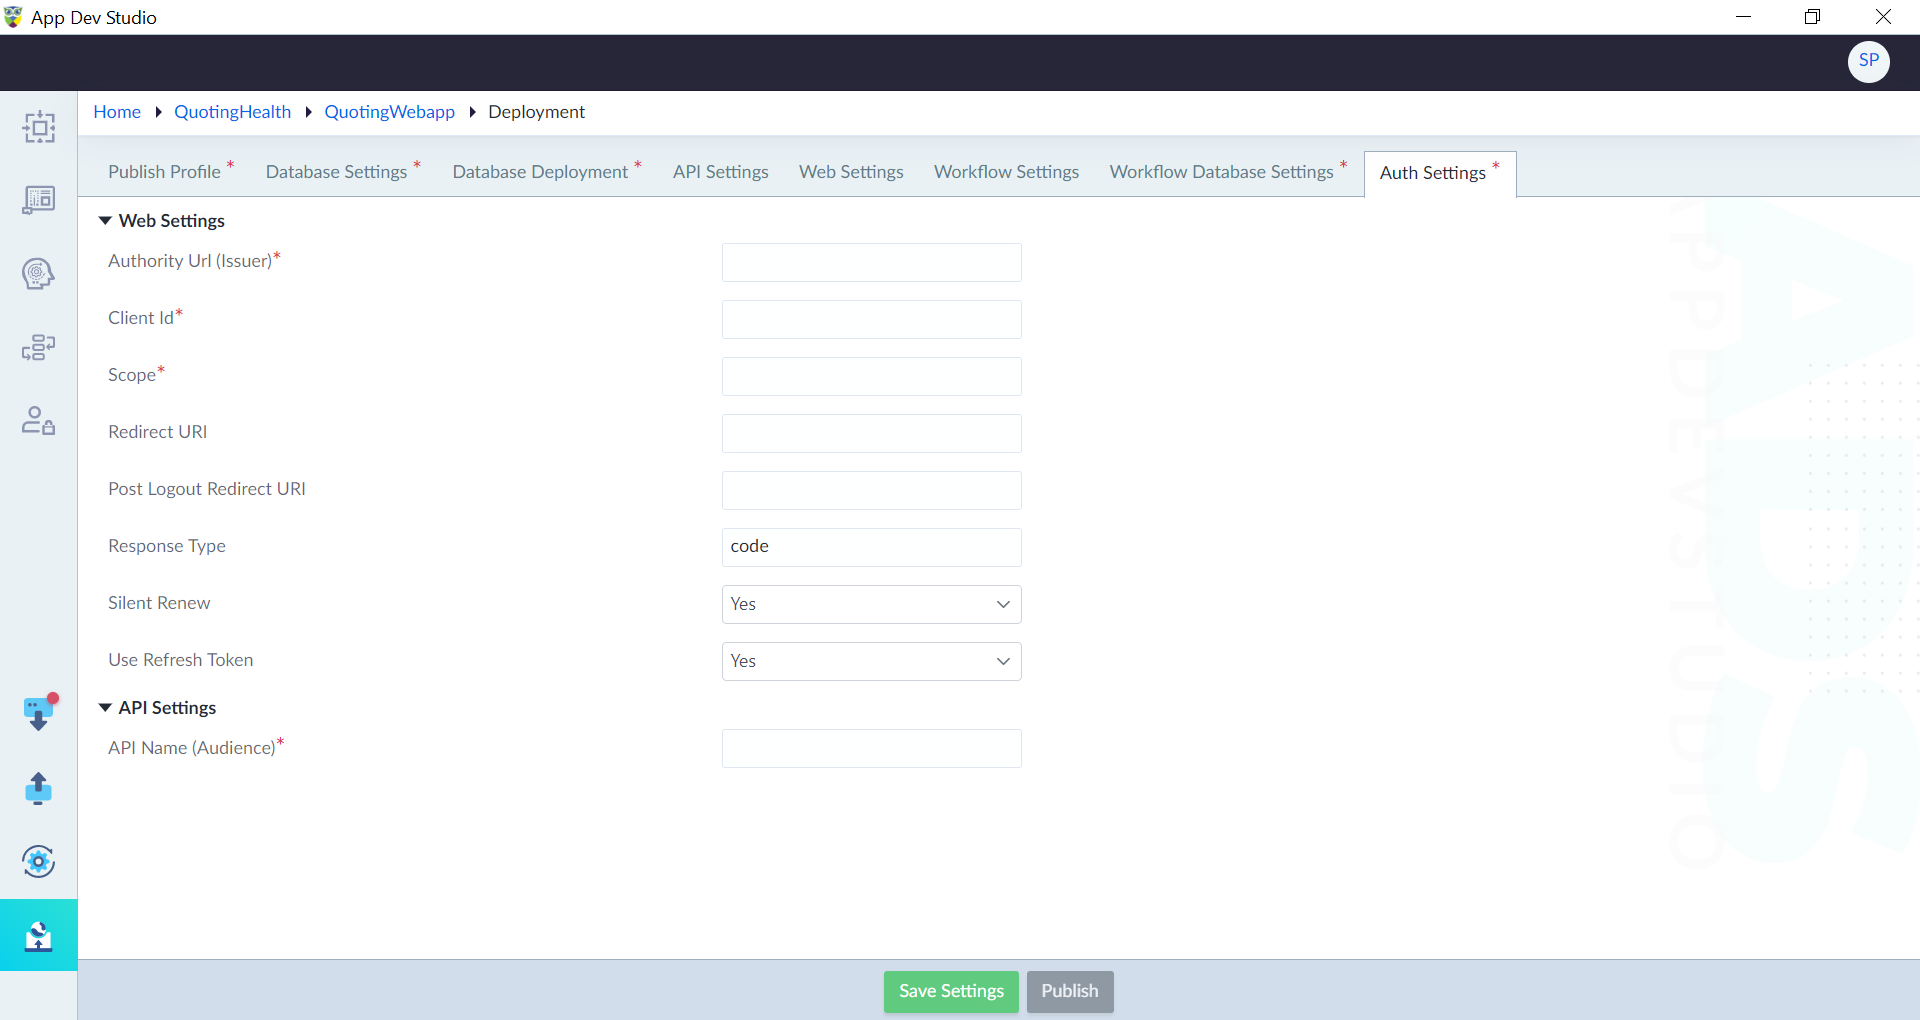Viewport: 1920px width, 1020px height.
Task: Collapse the Web Settings section
Action: [105, 221]
